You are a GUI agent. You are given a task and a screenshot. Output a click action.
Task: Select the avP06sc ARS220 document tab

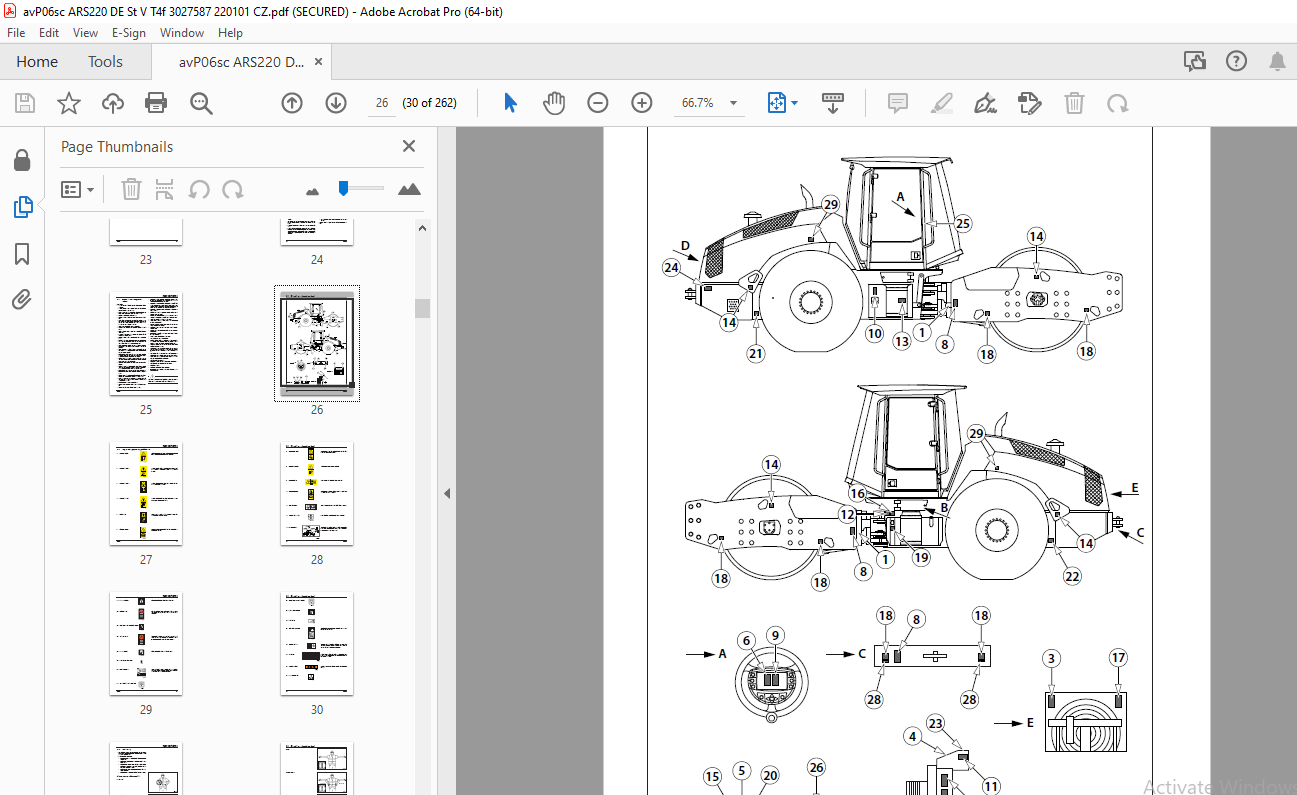tap(241, 62)
